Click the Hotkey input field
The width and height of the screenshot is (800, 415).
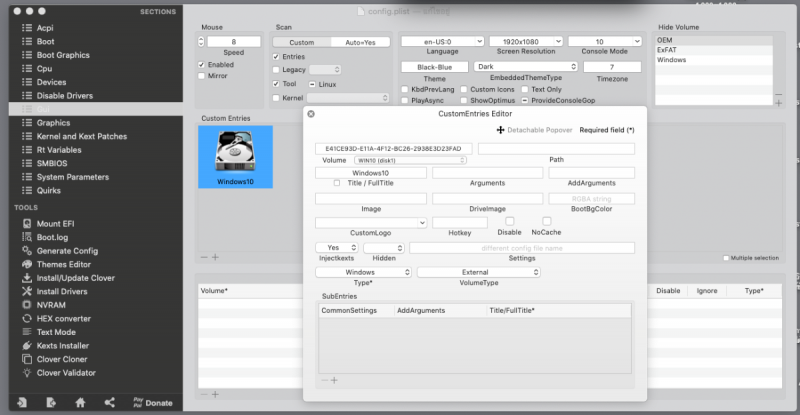tap(460, 223)
